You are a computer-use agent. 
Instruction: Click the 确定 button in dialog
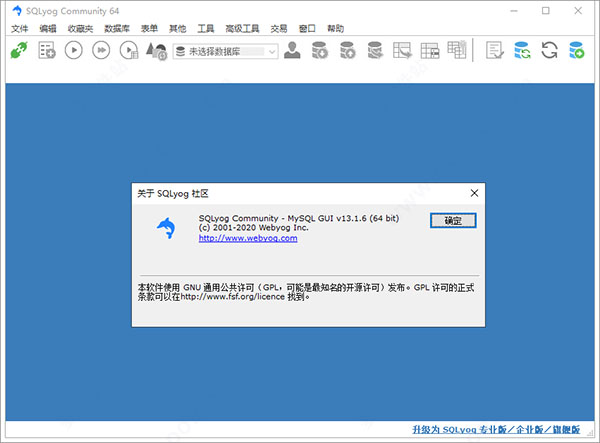pos(453,220)
